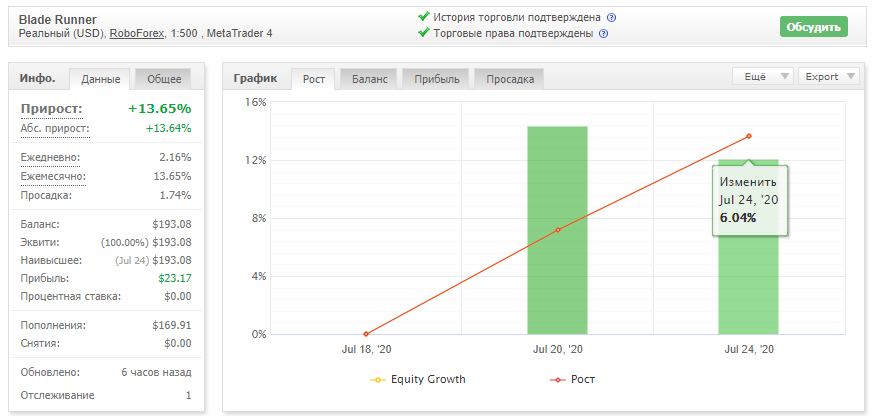Image resolution: width=874 pixels, height=416 pixels.
Task: Click the Отслеживание label
Action: (57, 396)
